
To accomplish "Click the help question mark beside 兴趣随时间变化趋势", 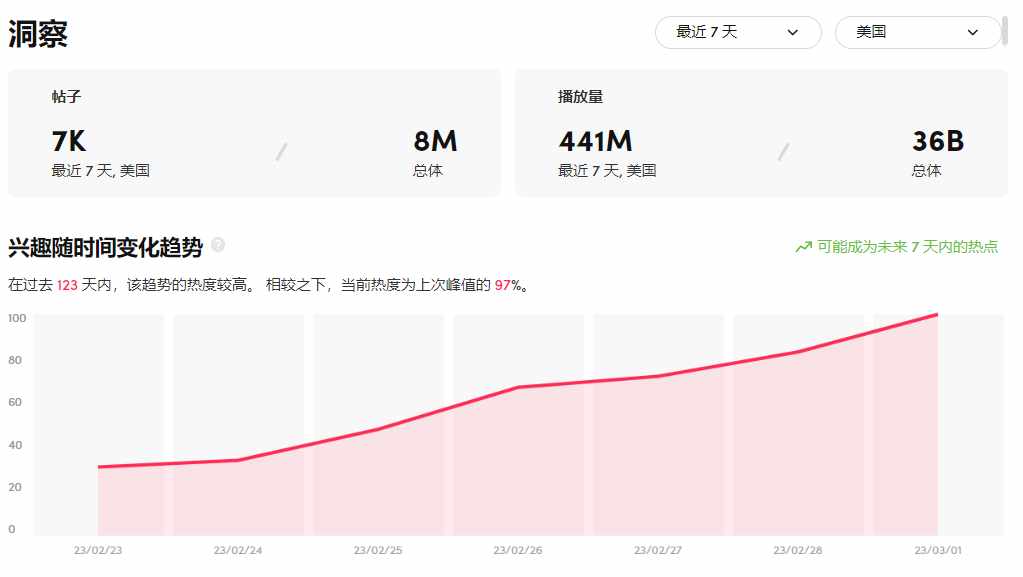I will tap(218, 245).
